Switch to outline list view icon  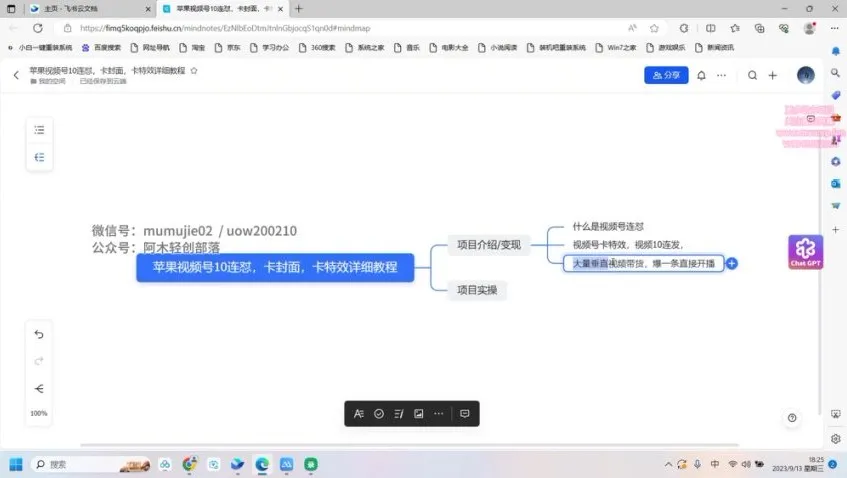[39, 130]
